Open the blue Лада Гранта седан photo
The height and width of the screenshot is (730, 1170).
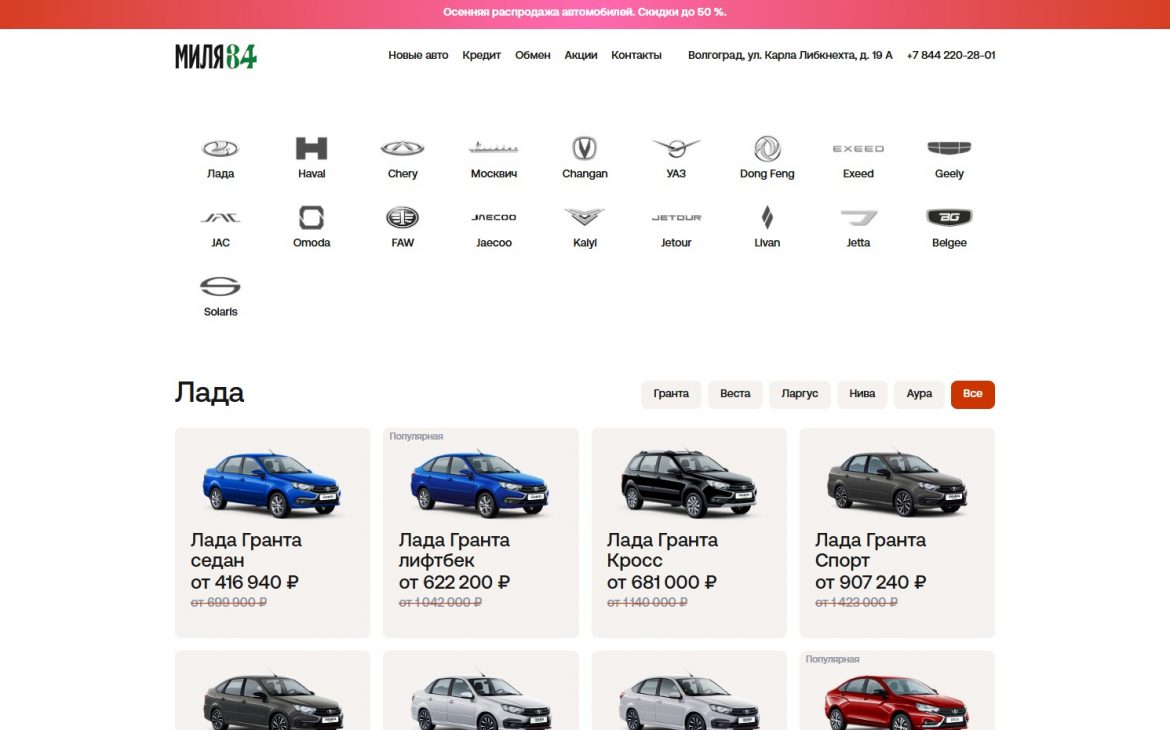(x=272, y=484)
